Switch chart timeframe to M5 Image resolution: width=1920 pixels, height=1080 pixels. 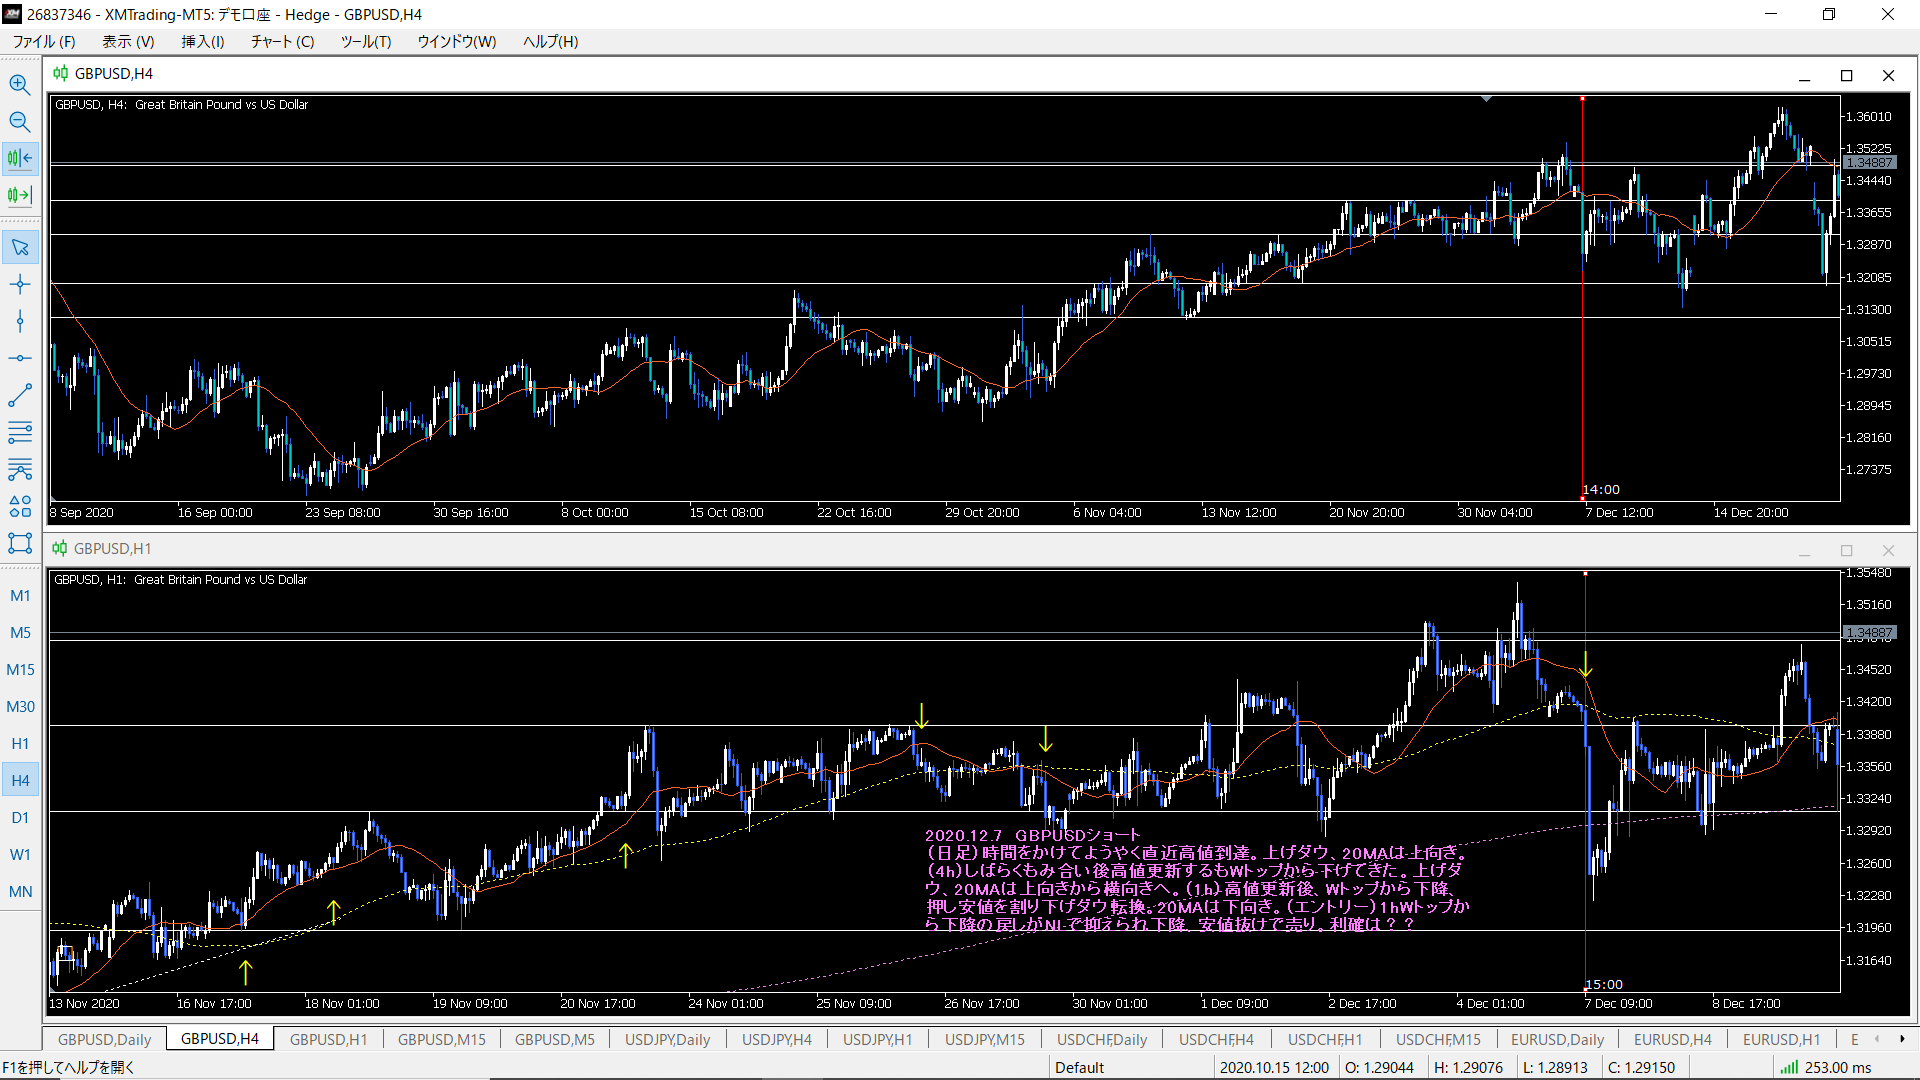point(20,632)
